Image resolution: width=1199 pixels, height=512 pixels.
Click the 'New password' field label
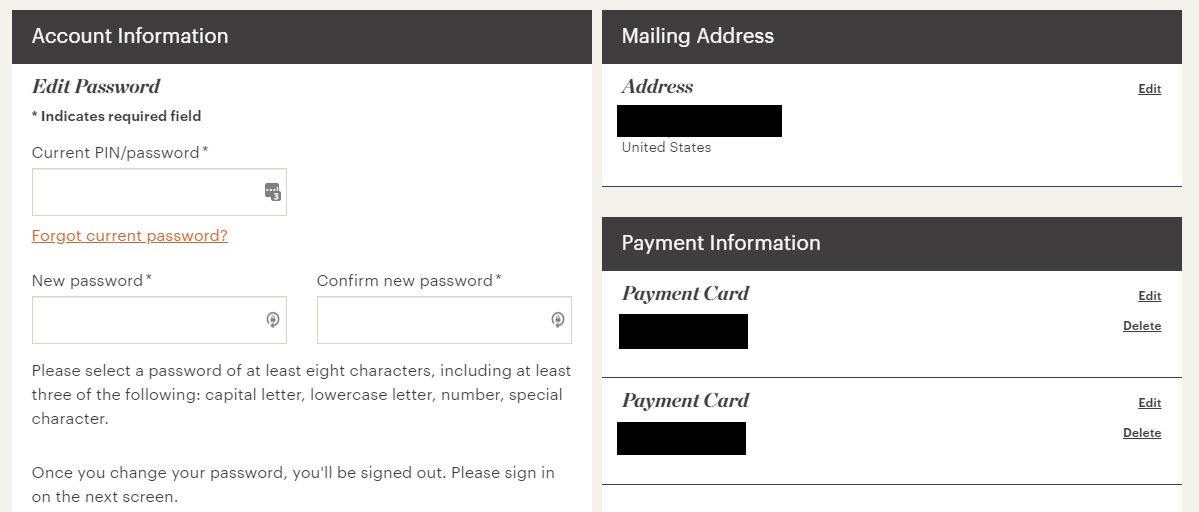pyautogui.click(x=88, y=281)
